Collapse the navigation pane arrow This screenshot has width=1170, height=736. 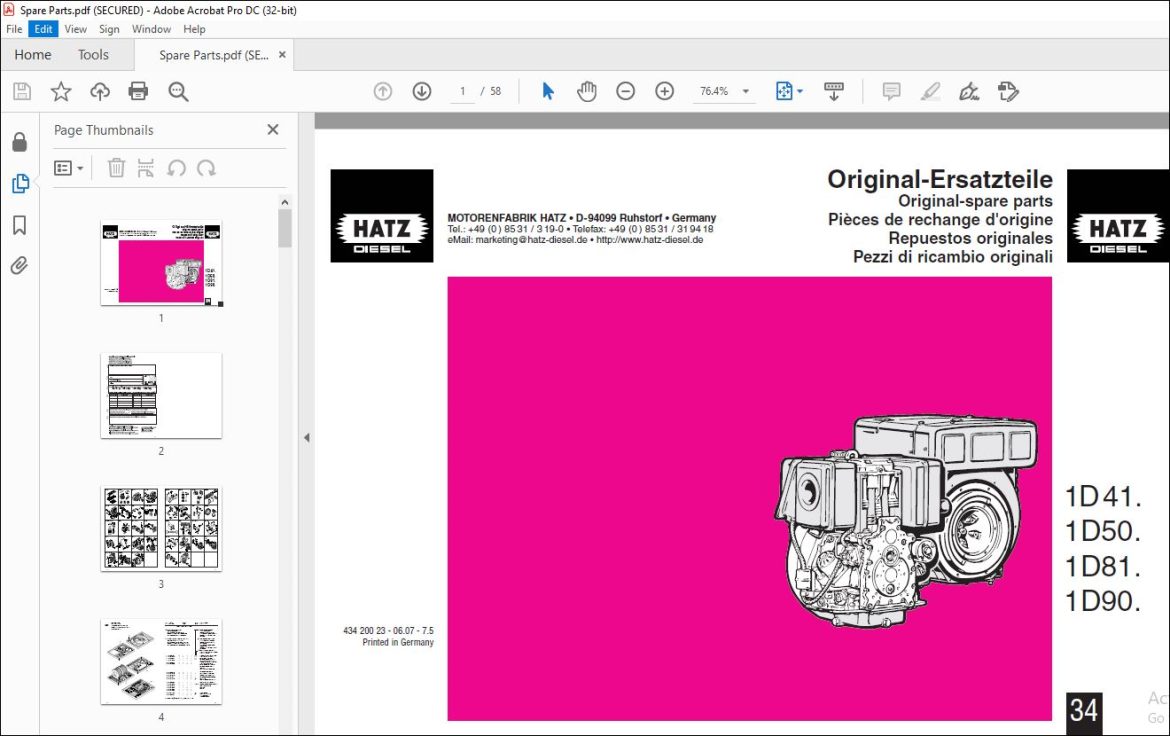pos(307,437)
